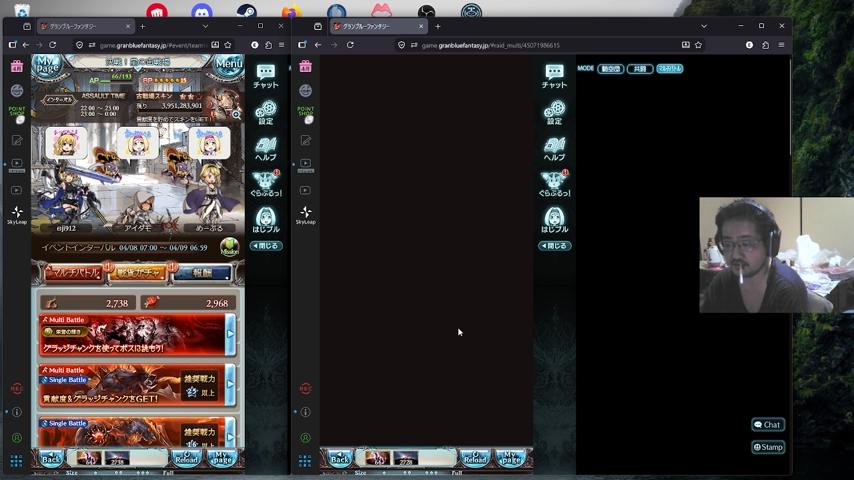Open the green Mission badge

(x=229, y=247)
